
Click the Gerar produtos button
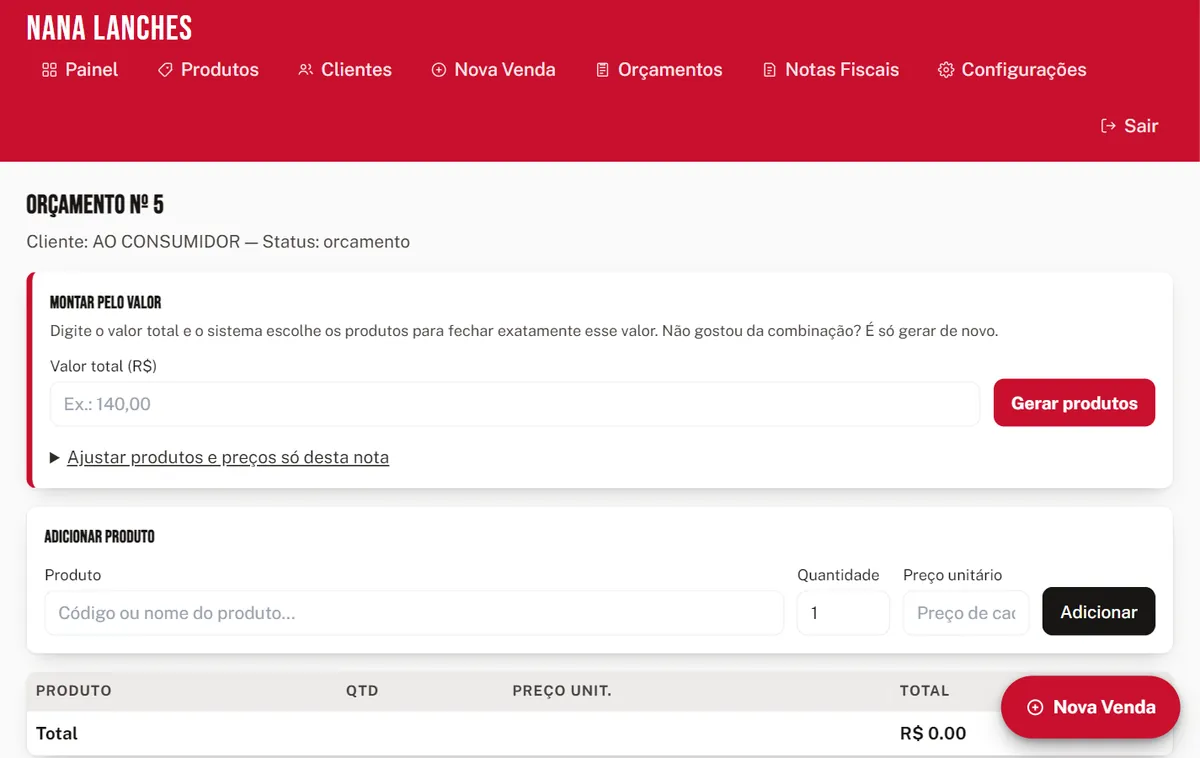pos(1074,403)
